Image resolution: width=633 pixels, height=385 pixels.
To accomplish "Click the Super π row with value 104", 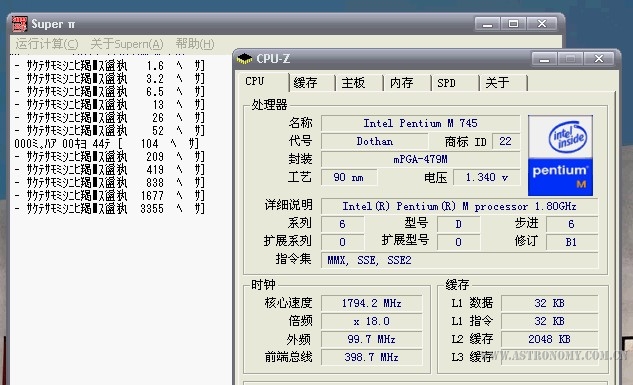I will pyautogui.click(x=107, y=144).
